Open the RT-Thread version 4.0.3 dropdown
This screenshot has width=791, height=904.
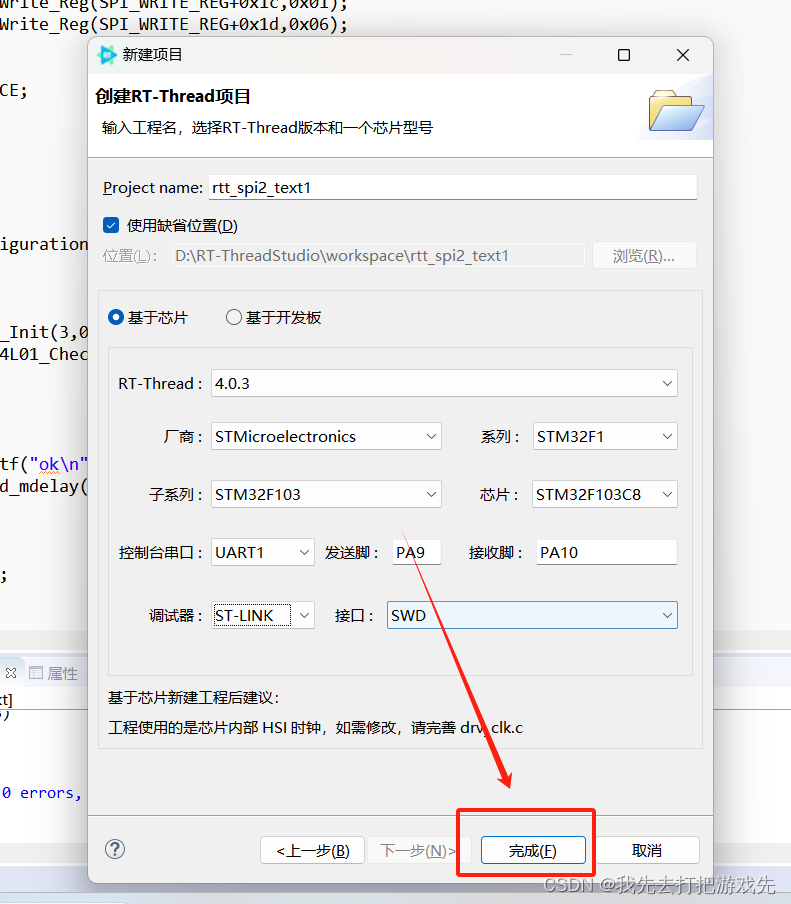444,383
